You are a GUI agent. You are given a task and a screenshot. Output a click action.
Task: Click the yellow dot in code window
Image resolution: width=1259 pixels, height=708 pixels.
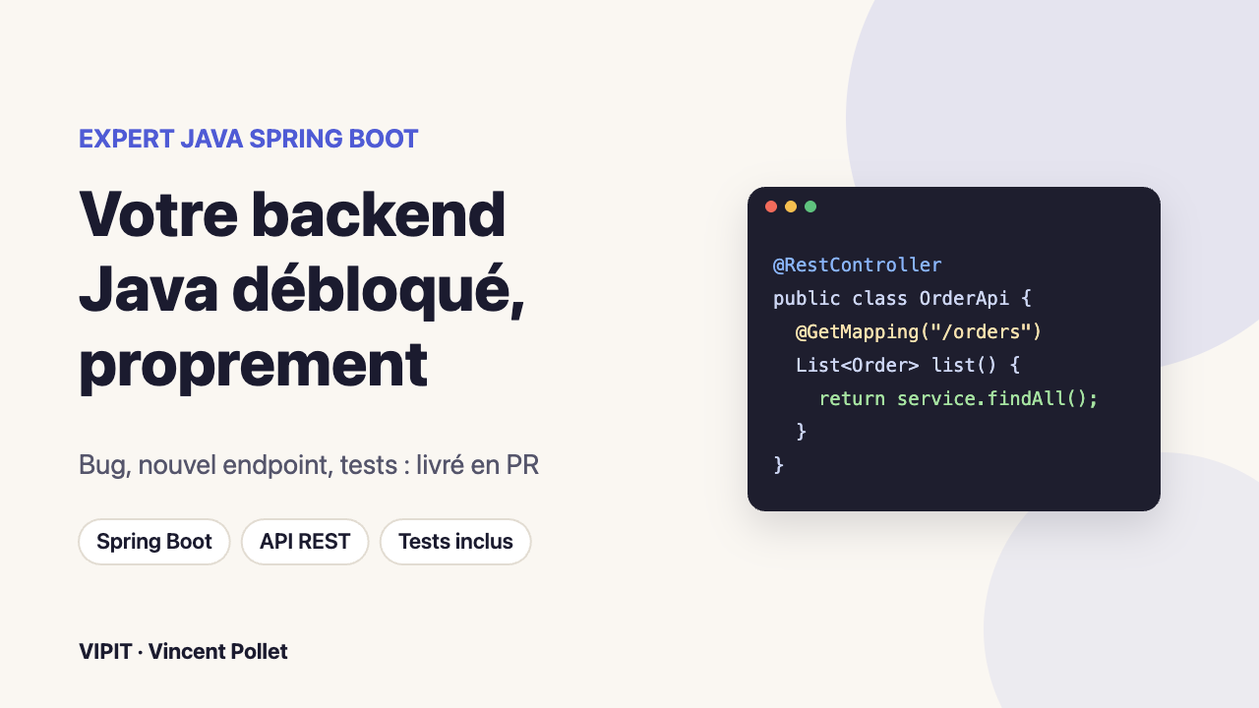pyautogui.click(x=791, y=207)
